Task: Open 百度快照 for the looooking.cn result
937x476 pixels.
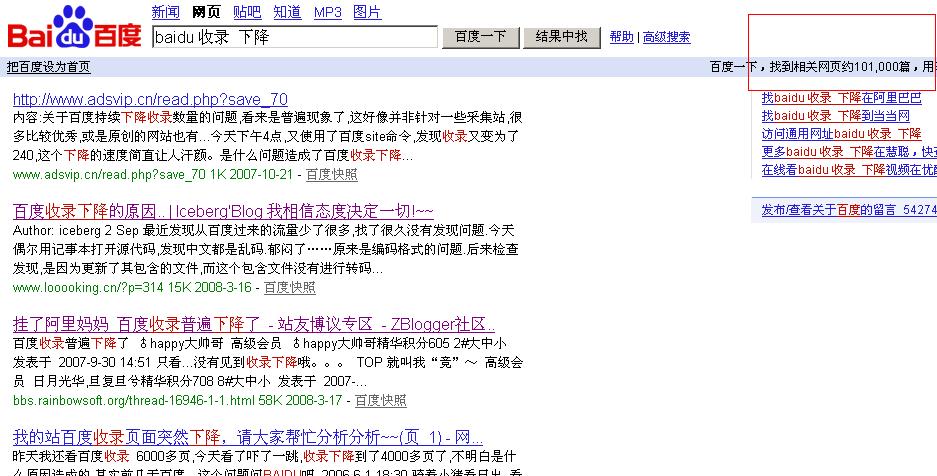Action: pos(290,287)
